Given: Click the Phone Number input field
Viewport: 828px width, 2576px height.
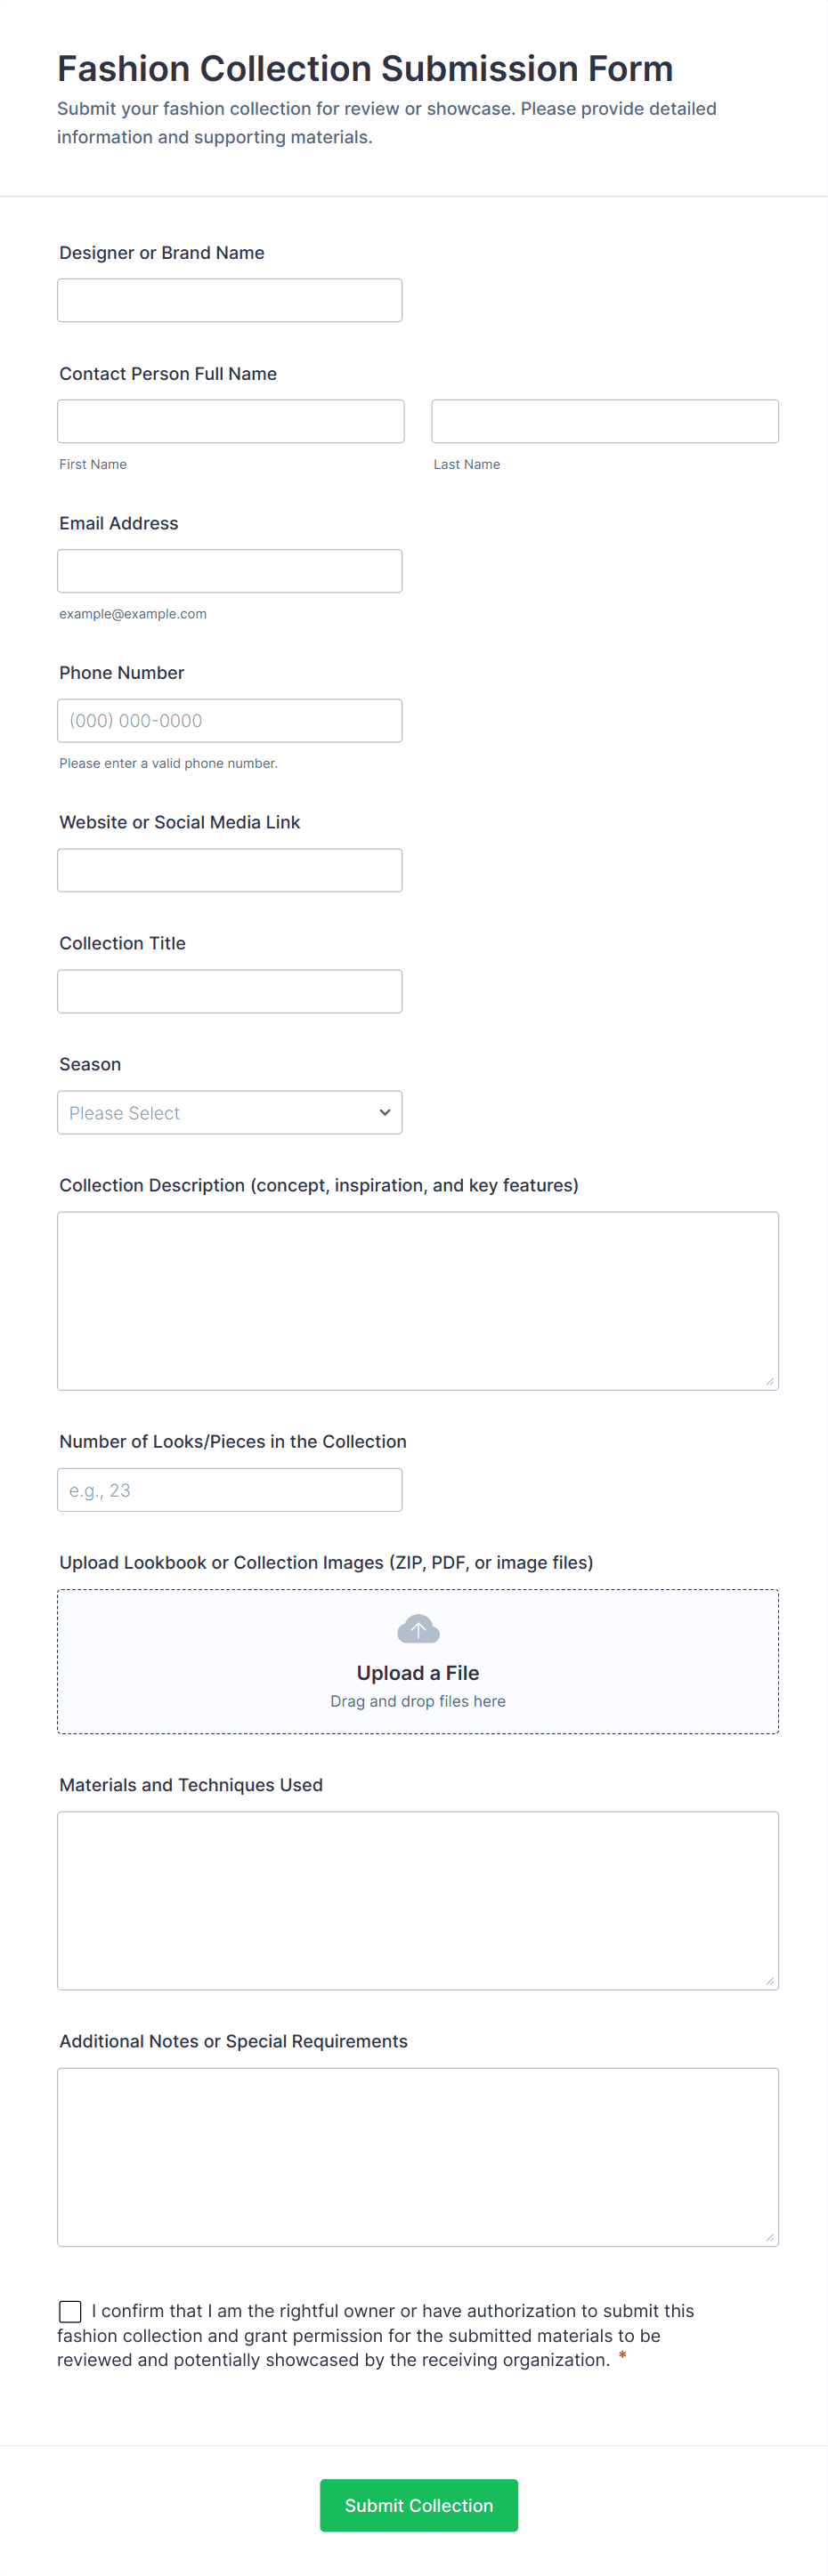Looking at the screenshot, I should point(229,721).
